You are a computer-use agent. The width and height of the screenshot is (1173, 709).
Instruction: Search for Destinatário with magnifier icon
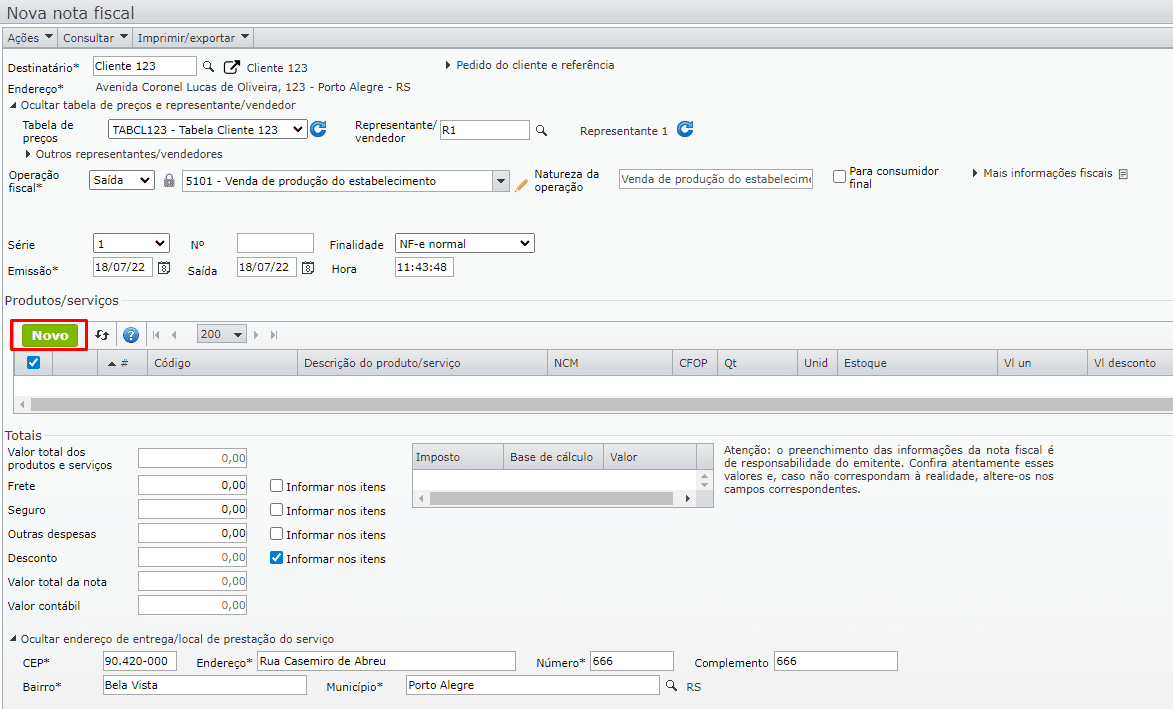click(209, 67)
